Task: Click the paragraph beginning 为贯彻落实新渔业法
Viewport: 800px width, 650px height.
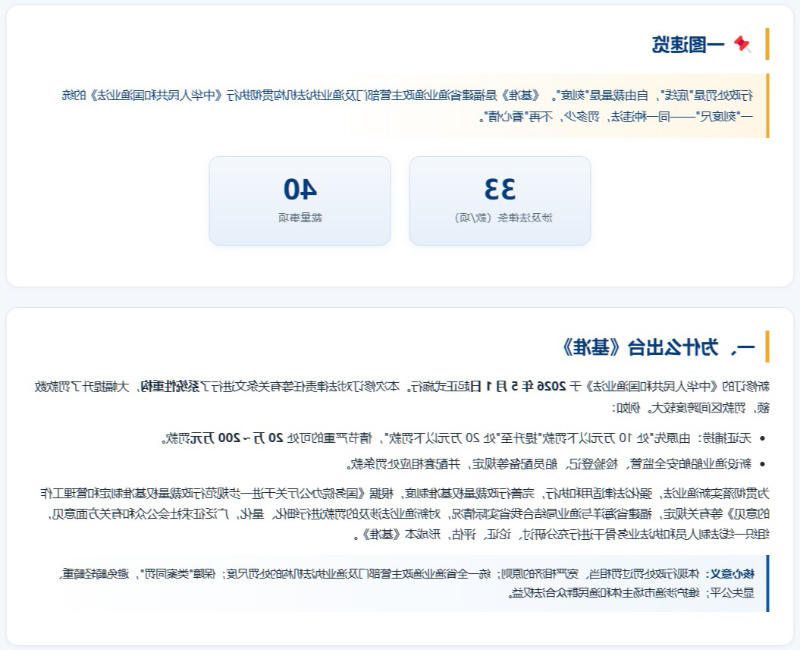Action: click(404, 514)
